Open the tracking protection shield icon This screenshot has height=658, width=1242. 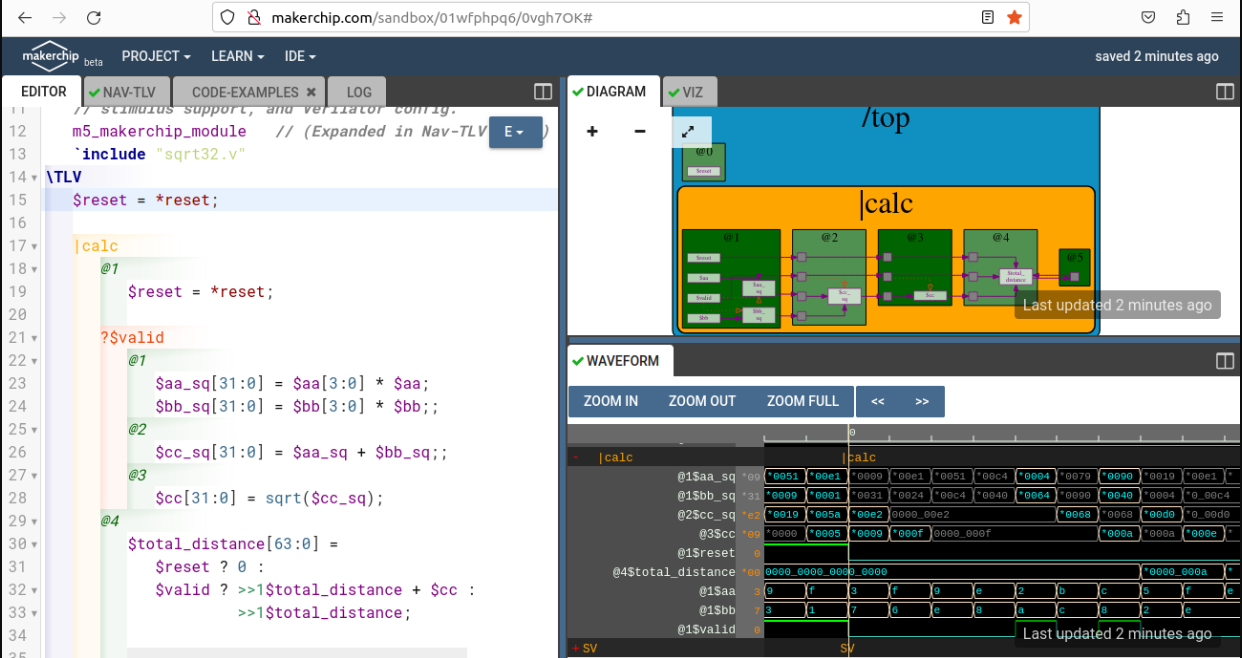[227, 17]
